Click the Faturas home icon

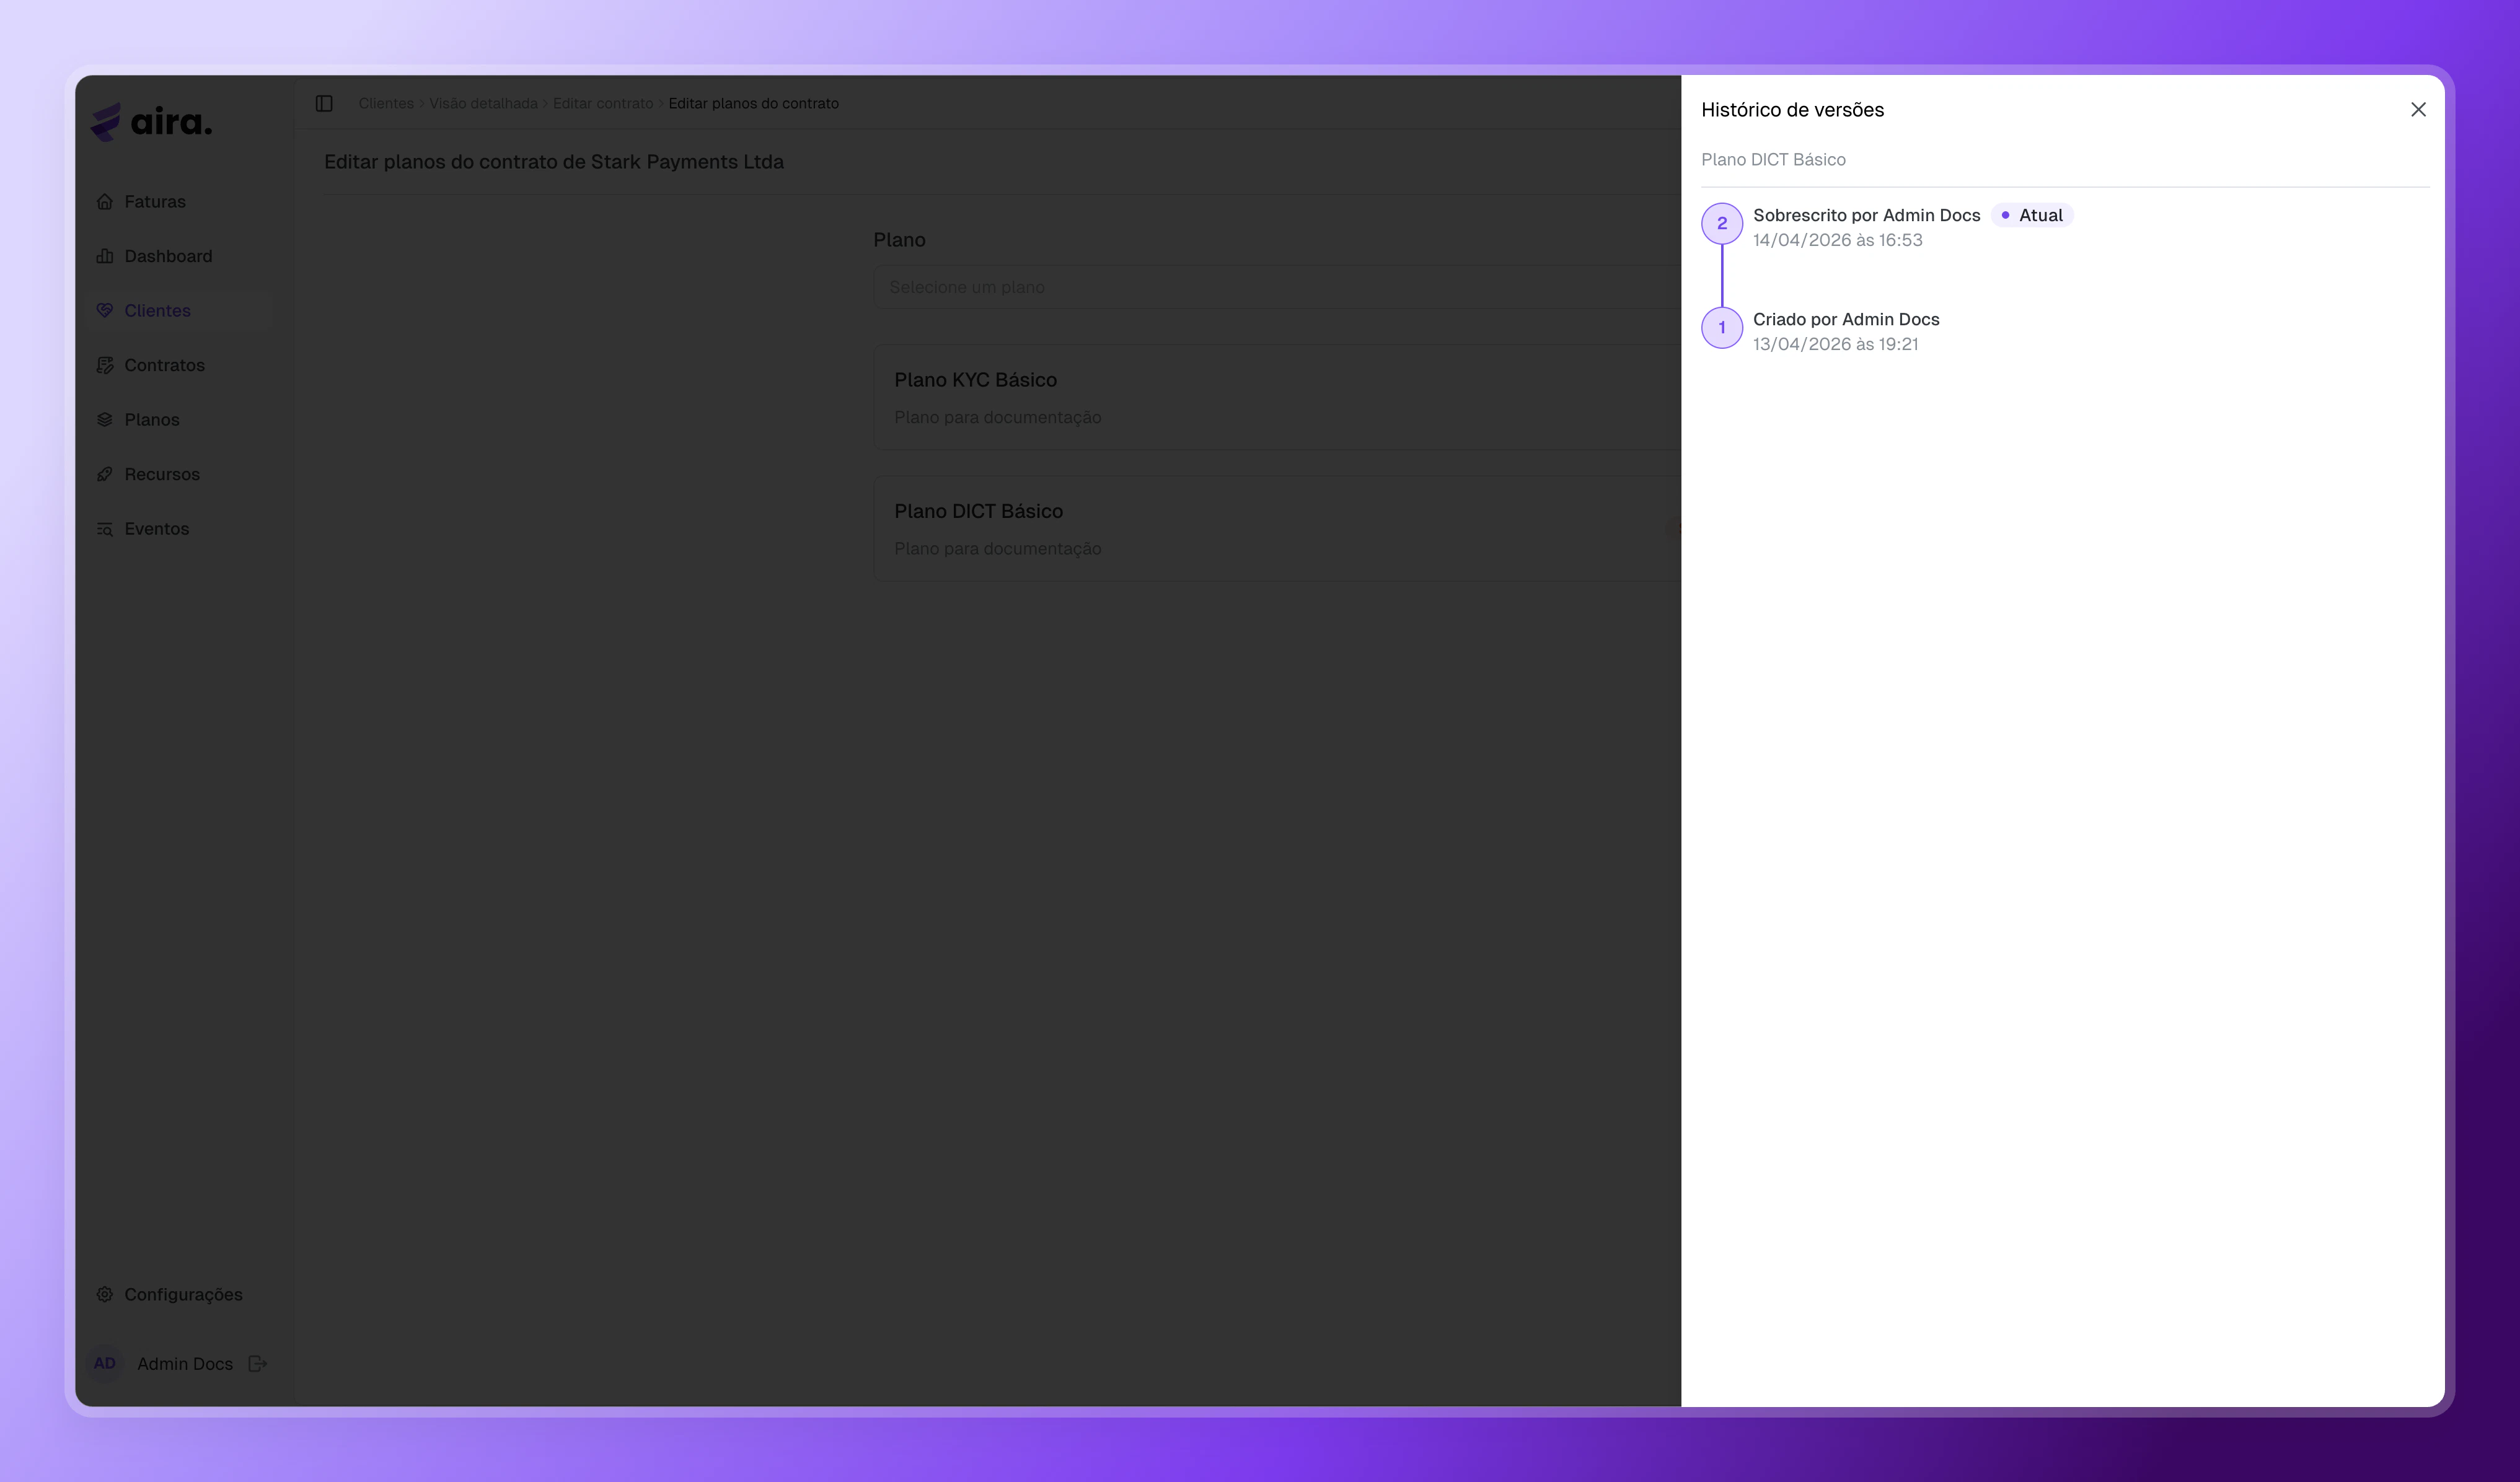104,201
